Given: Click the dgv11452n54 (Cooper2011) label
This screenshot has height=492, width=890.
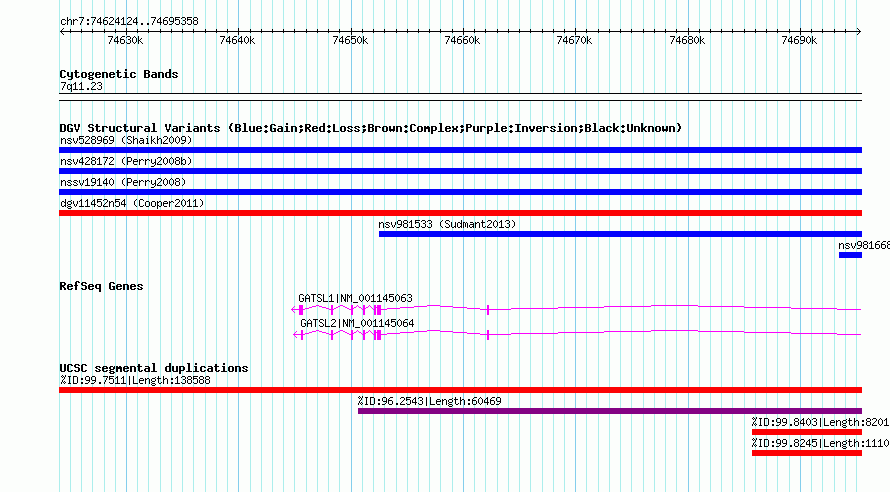Looking at the screenshot, I should coord(132,203).
